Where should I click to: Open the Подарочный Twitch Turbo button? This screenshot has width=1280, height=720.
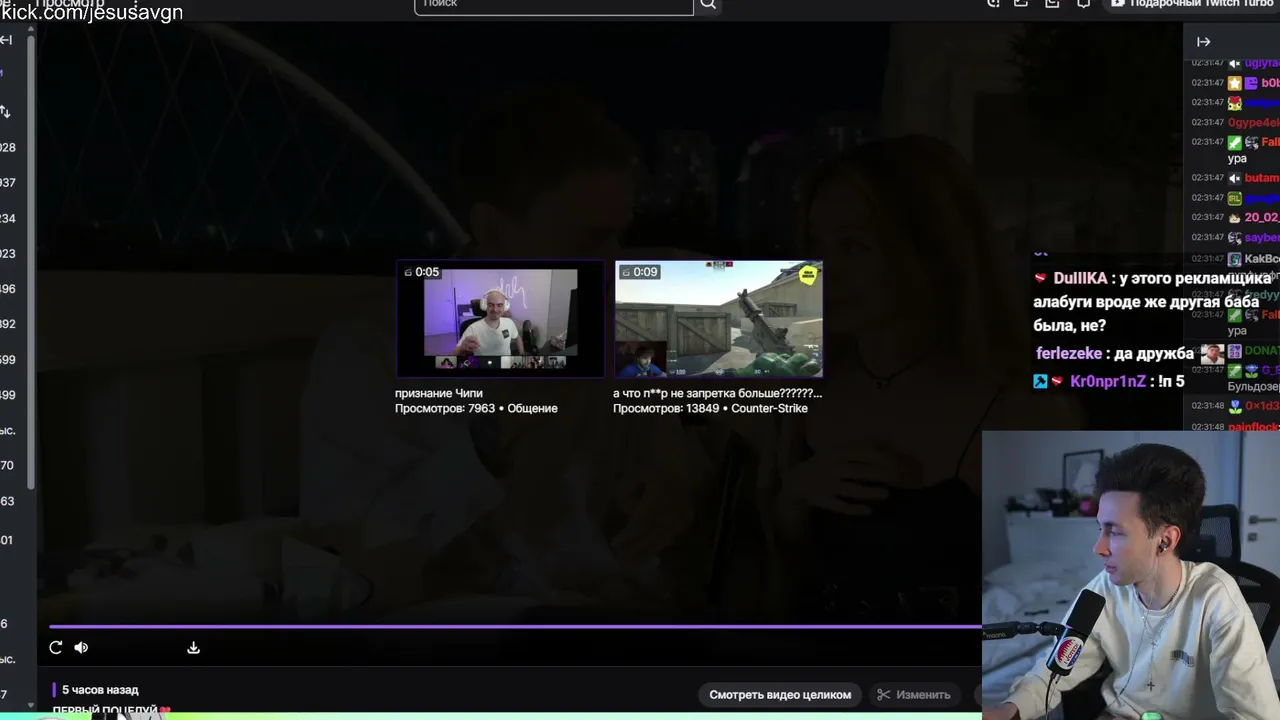[1191, 4]
